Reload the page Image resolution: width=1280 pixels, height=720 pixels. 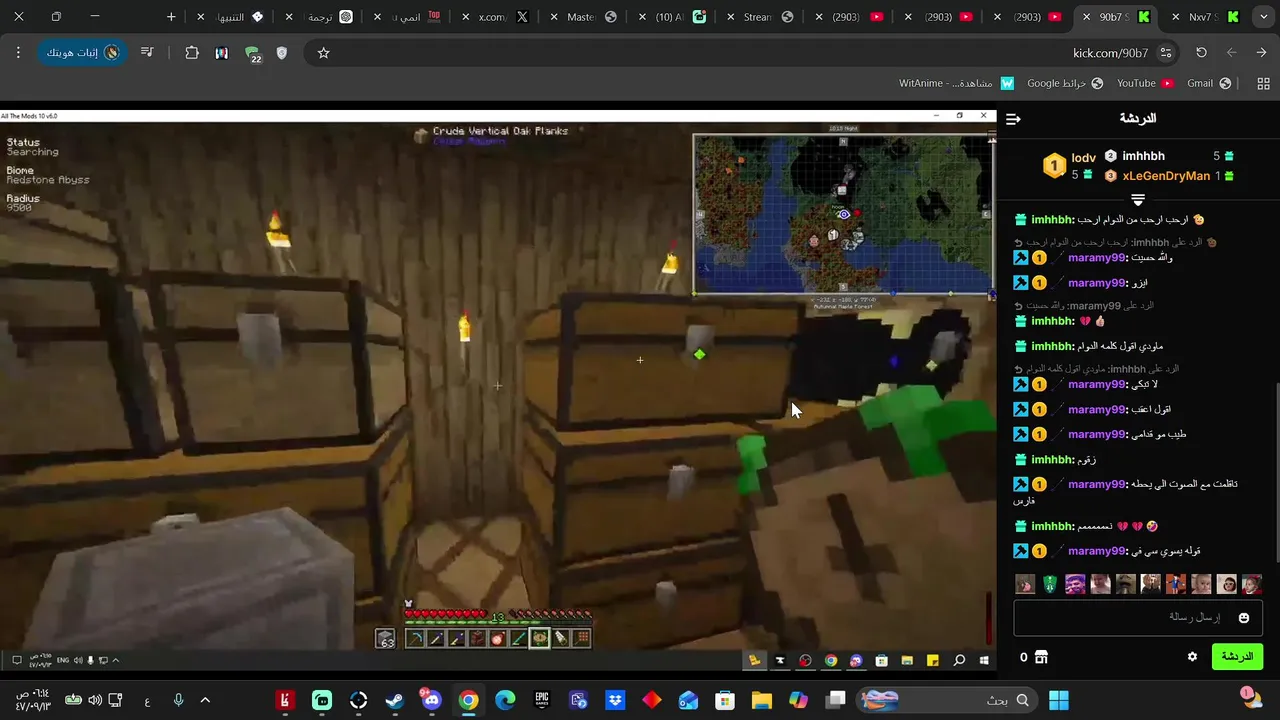click(1201, 53)
